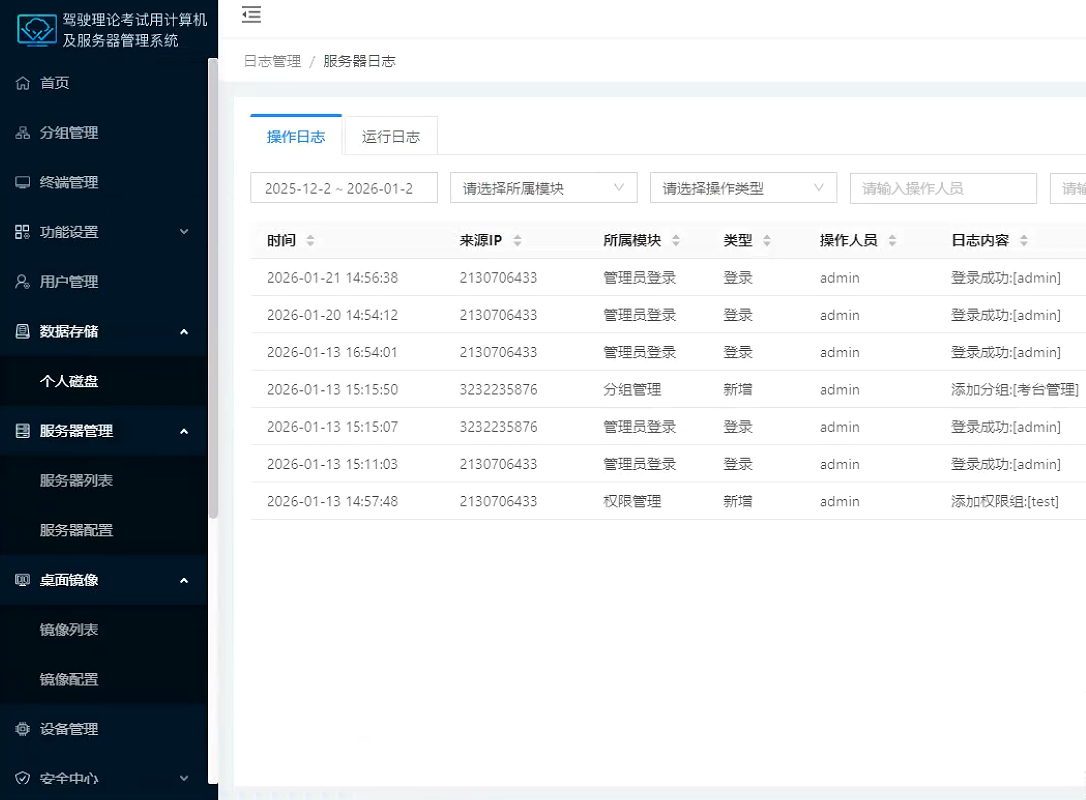Viewport: 1086px width, 800px height.
Task: Click the group icon beside 分组管理
Action: 23,133
